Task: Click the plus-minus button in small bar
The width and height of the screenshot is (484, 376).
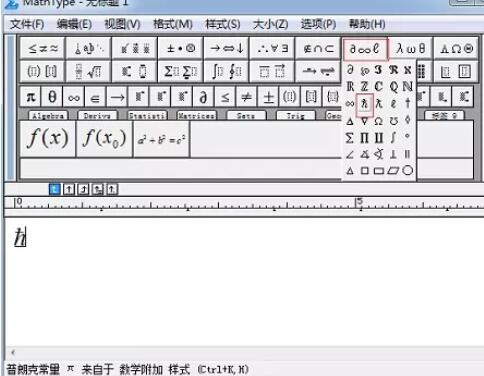Action: [268, 97]
